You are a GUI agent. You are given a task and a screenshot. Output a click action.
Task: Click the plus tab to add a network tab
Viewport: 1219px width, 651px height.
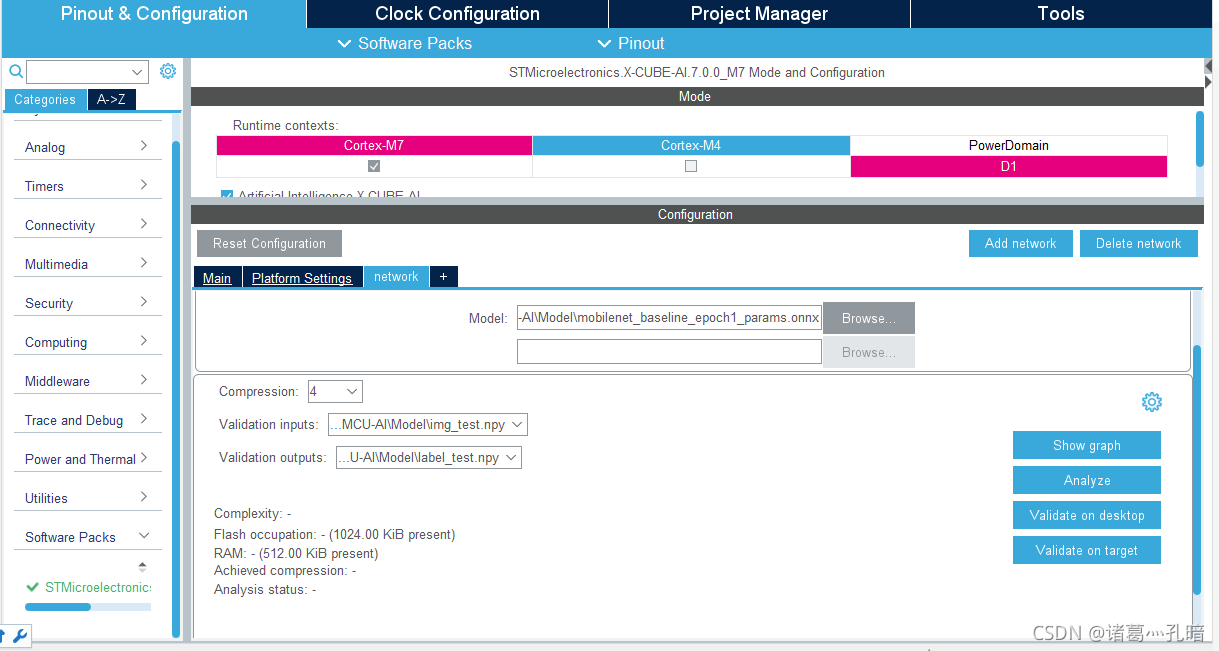[x=443, y=276]
